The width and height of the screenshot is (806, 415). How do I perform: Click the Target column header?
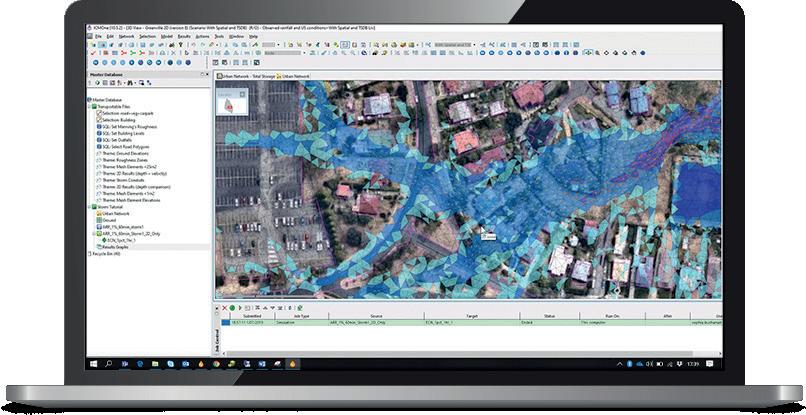472,316
